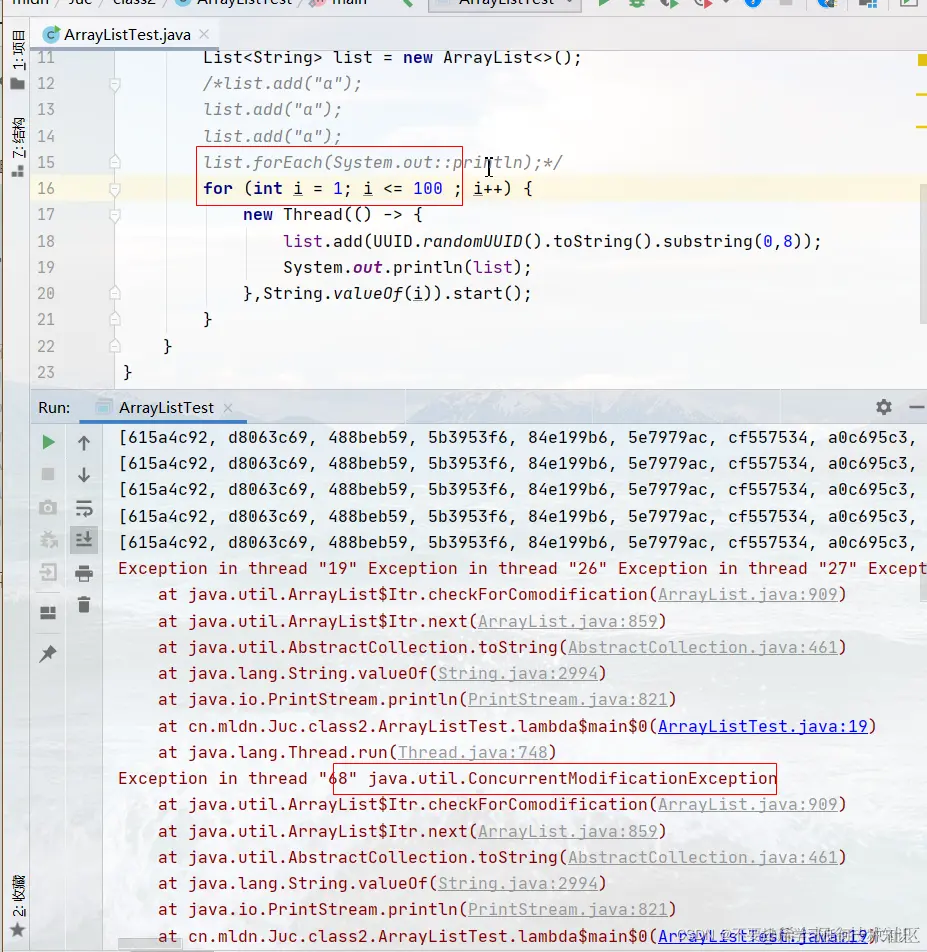Click fold marker at line 15
Screen dimensions: 927x952
point(115,162)
